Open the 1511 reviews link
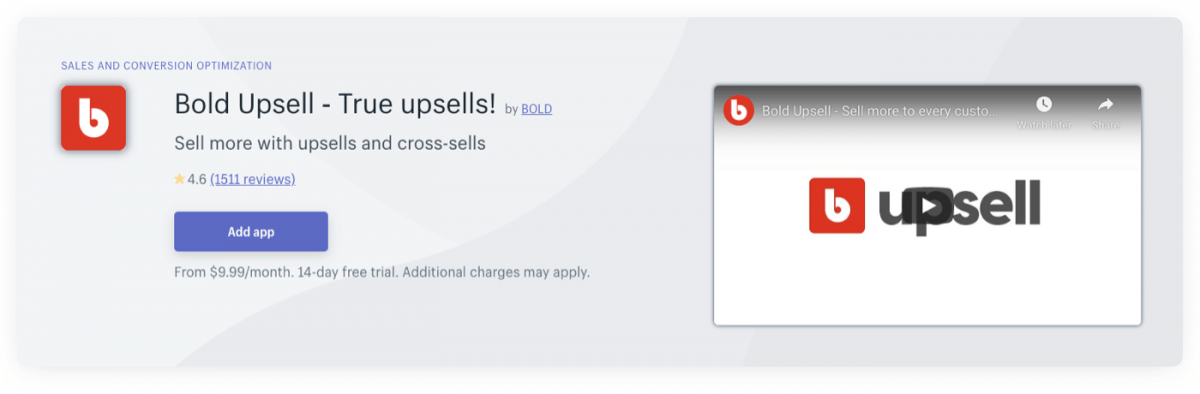This screenshot has width=1200, height=394. click(x=253, y=179)
